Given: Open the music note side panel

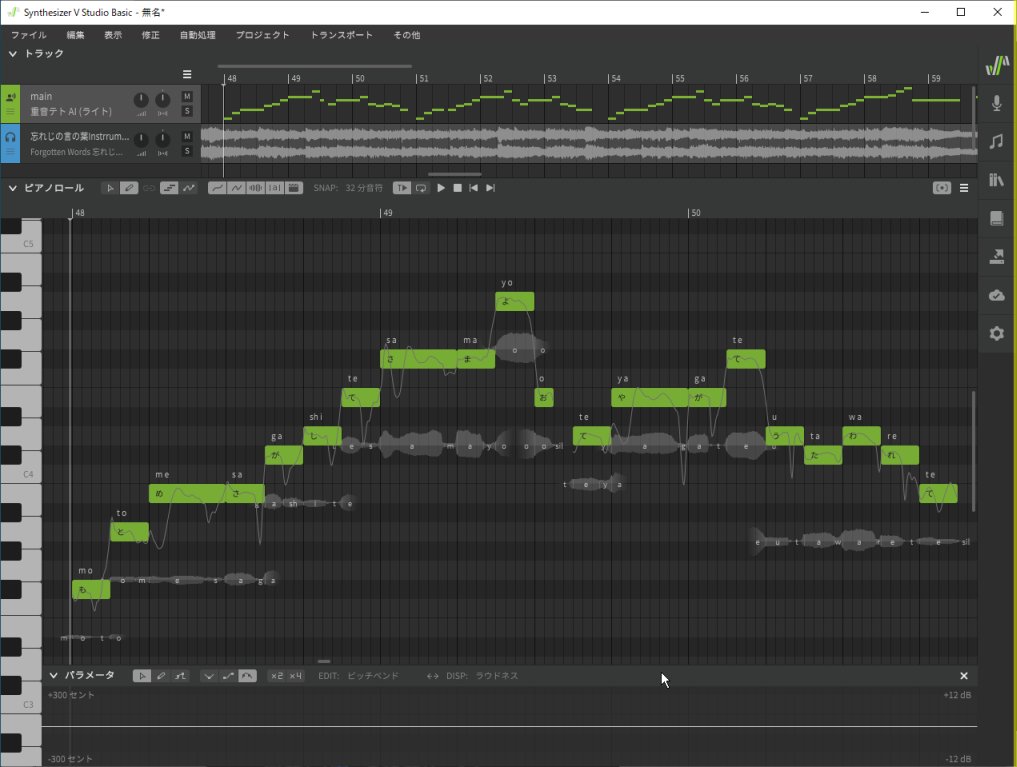Looking at the screenshot, I should pyautogui.click(x=997, y=141).
